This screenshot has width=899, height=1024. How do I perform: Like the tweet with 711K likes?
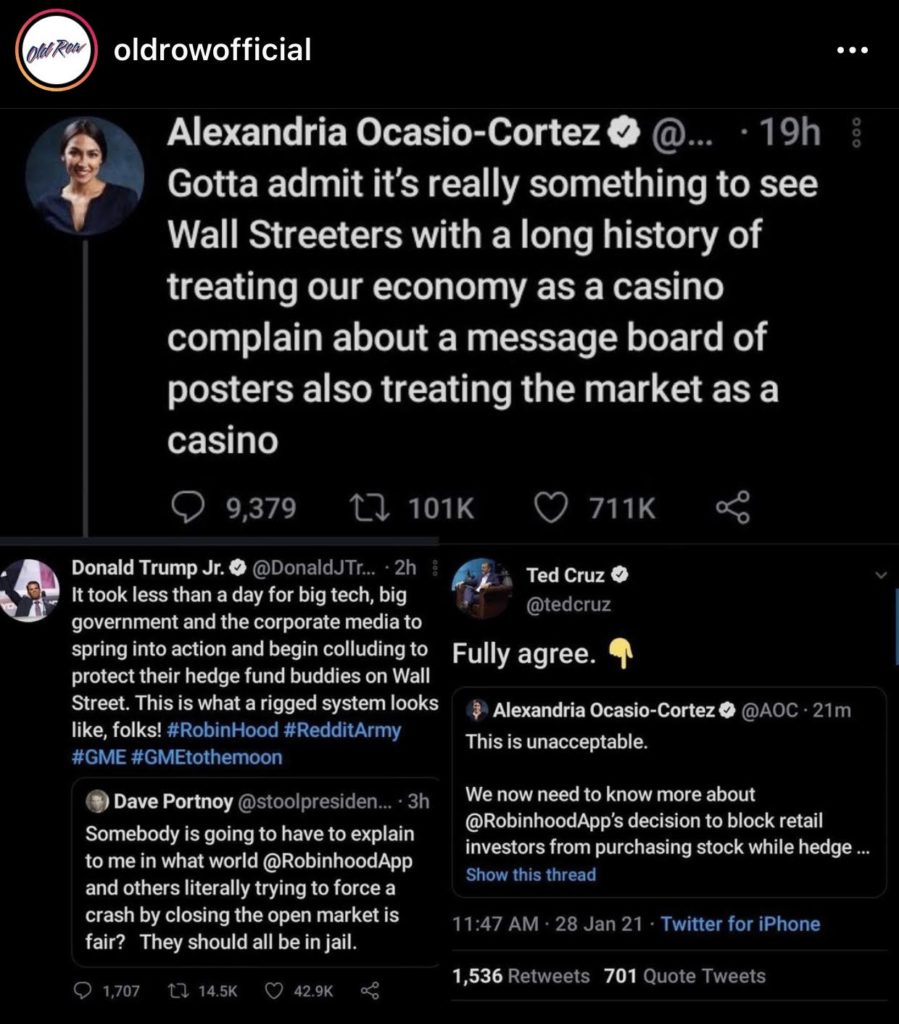click(x=551, y=509)
